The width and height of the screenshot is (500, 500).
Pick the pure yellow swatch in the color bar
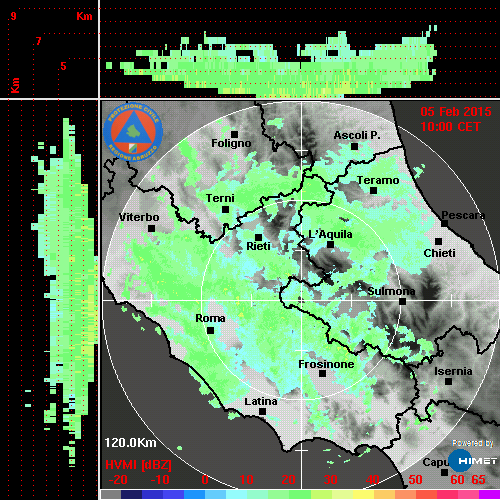coord(363,495)
